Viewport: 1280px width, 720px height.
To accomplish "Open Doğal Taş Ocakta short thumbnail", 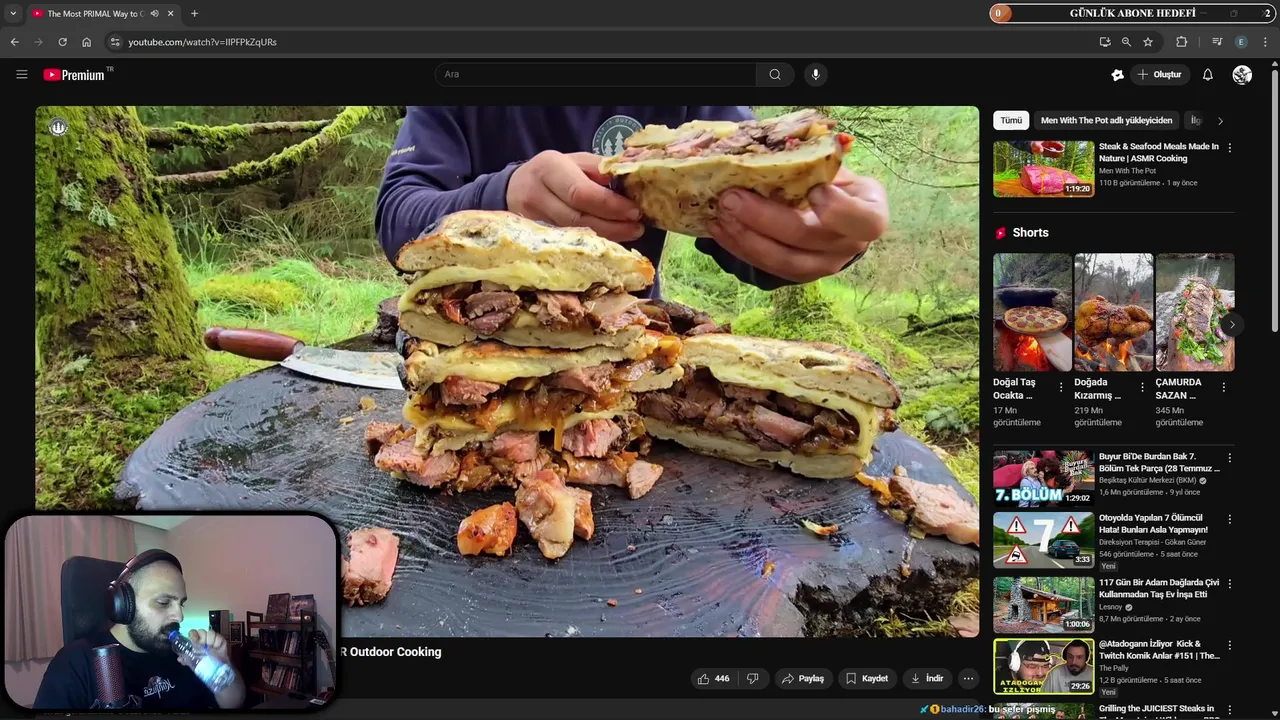I will (1032, 312).
